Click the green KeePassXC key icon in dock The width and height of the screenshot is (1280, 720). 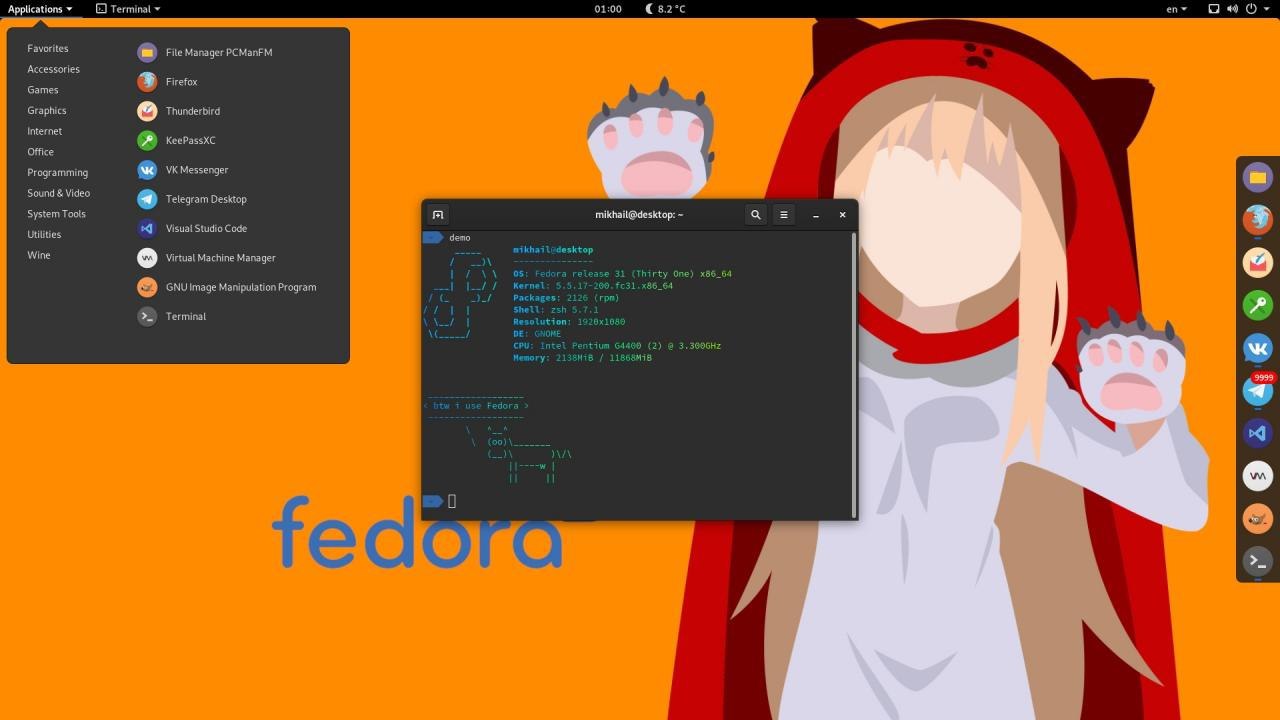(1258, 305)
